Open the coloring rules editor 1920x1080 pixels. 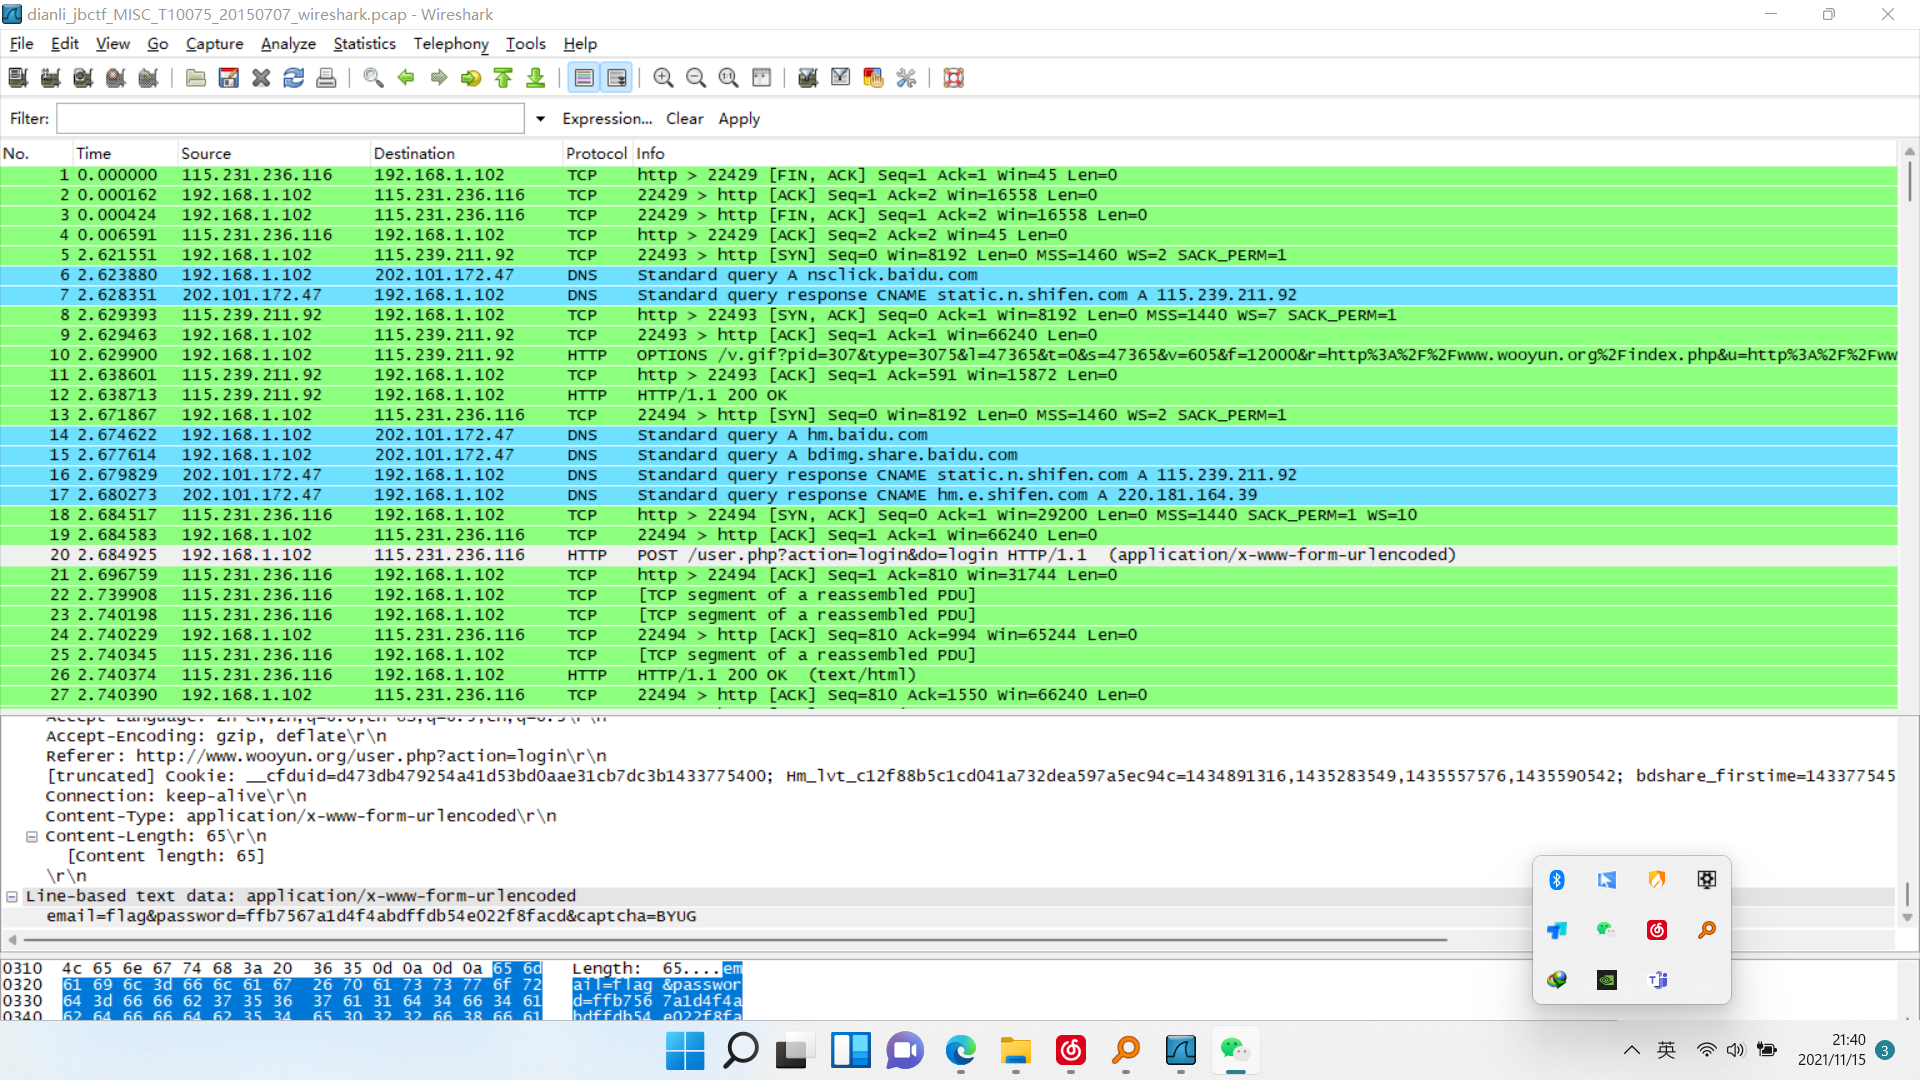pos(873,78)
